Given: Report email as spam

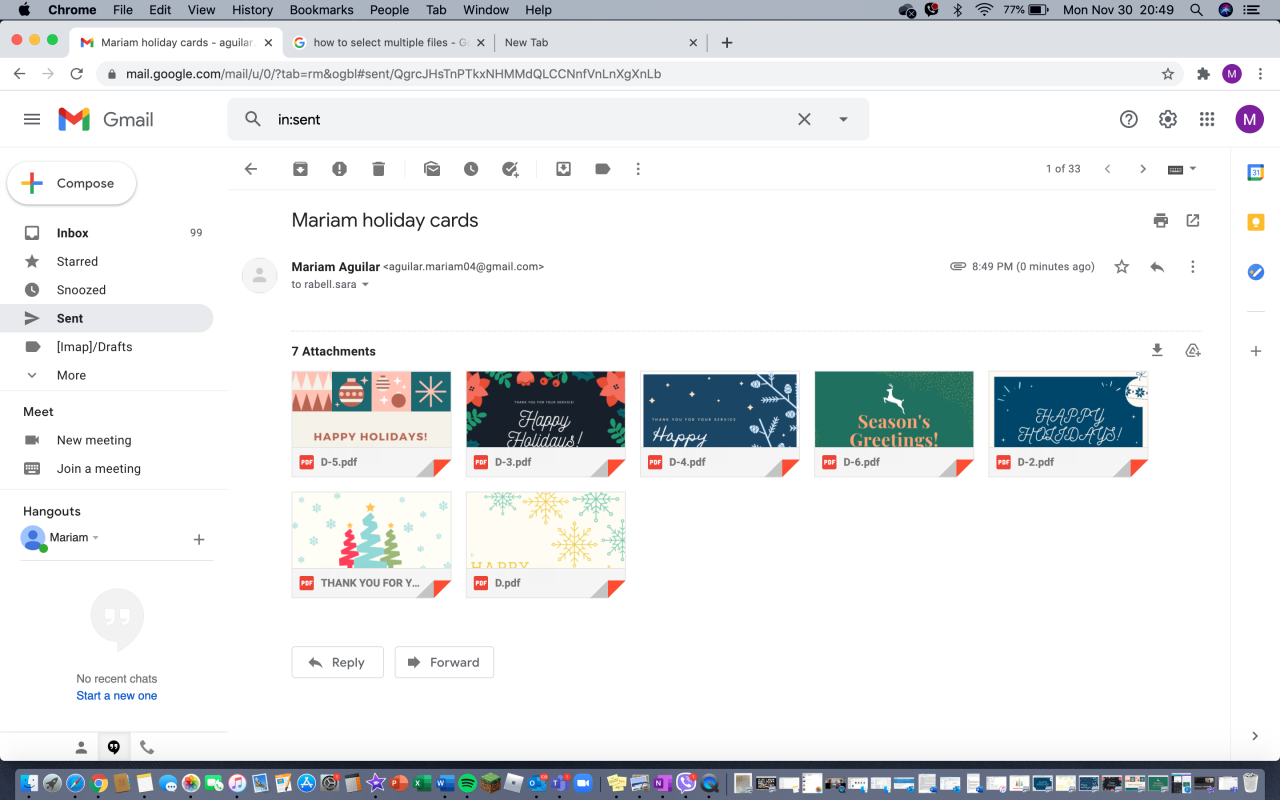Looking at the screenshot, I should pyautogui.click(x=339, y=169).
